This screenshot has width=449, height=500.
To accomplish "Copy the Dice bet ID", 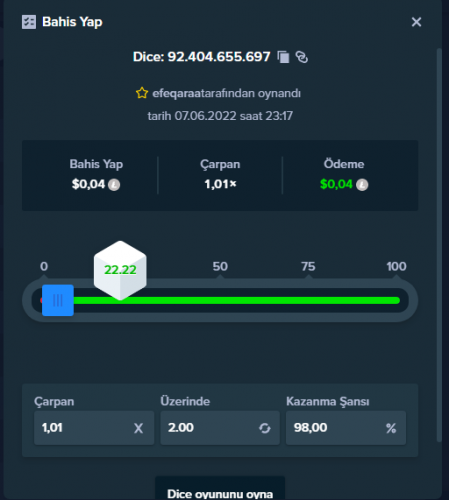I will click(283, 57).
